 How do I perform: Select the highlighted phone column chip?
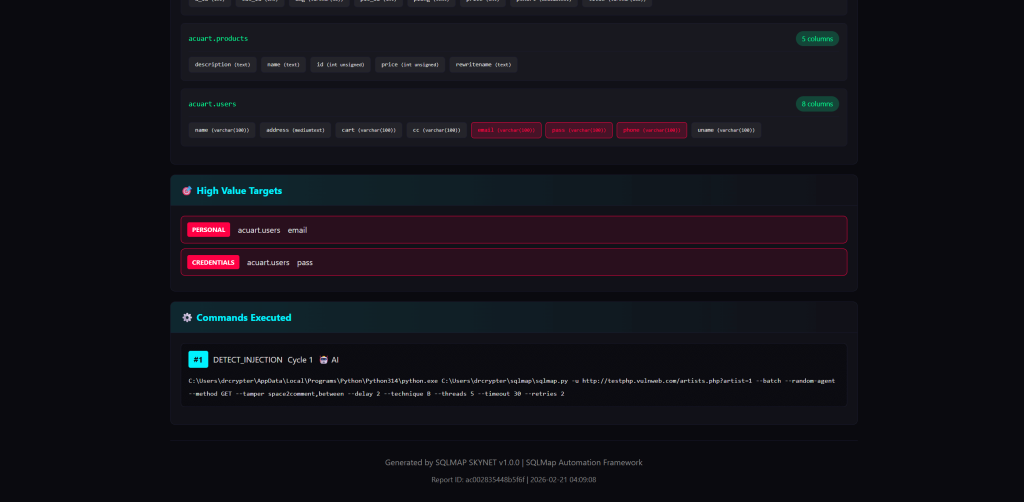[x=652, y=130]
